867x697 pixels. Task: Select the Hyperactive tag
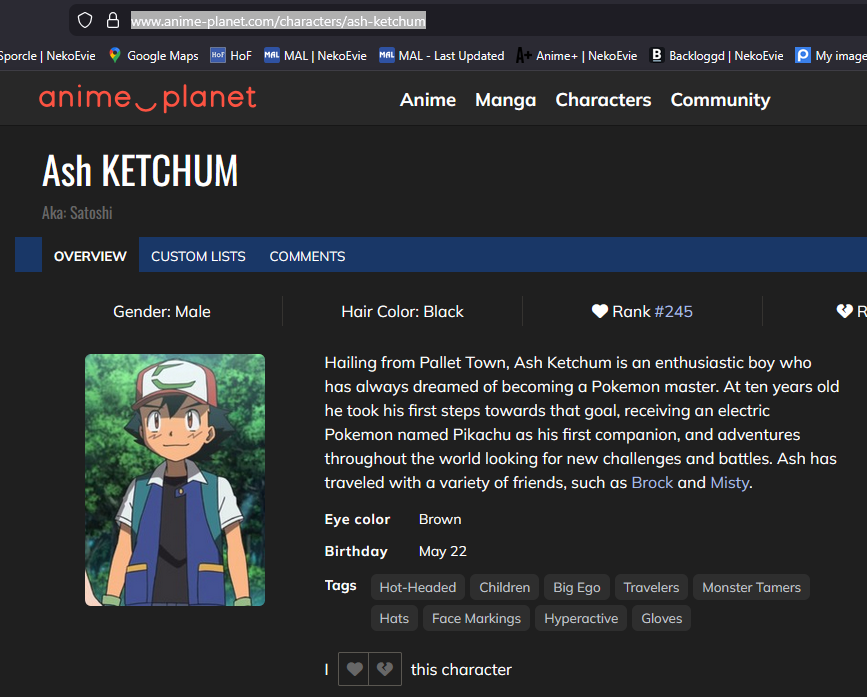click(x=581, y=618)
